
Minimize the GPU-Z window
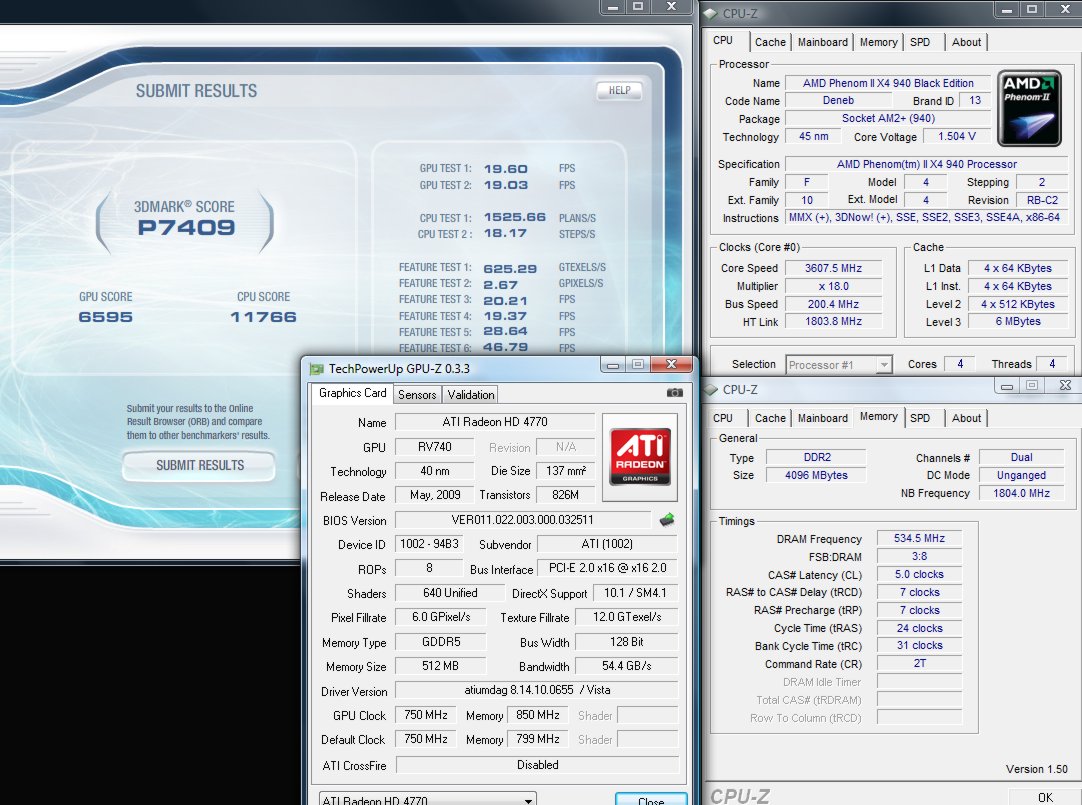coord(612,364)
